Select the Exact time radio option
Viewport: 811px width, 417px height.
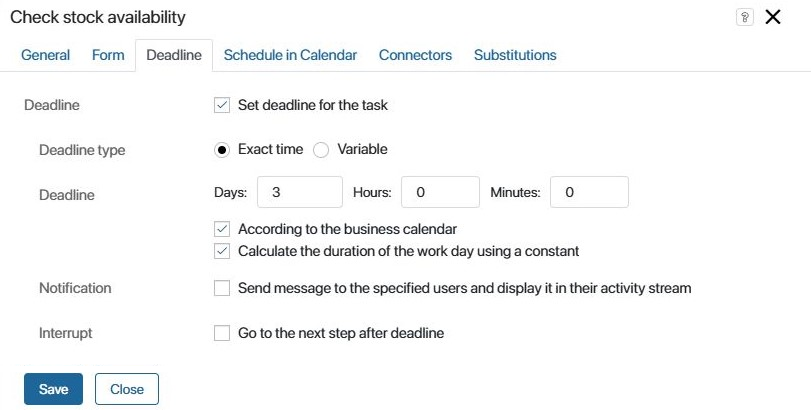pos(222,150)
